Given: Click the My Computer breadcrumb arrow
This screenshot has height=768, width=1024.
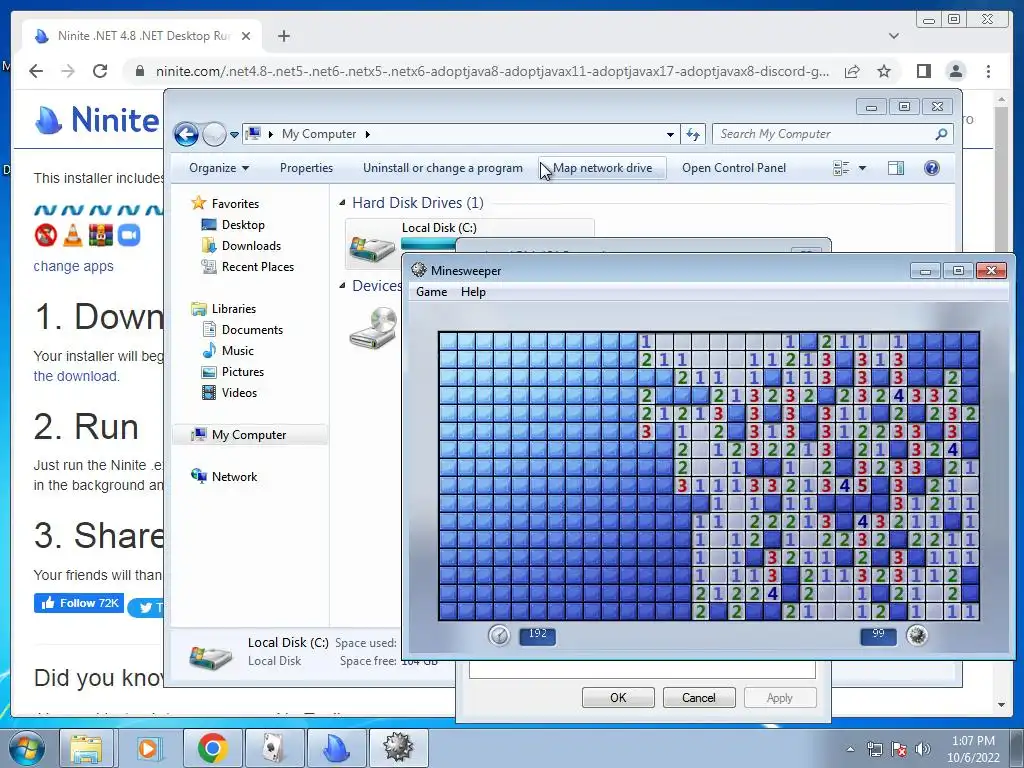Looking at the screenshot, I should (368, 135).
